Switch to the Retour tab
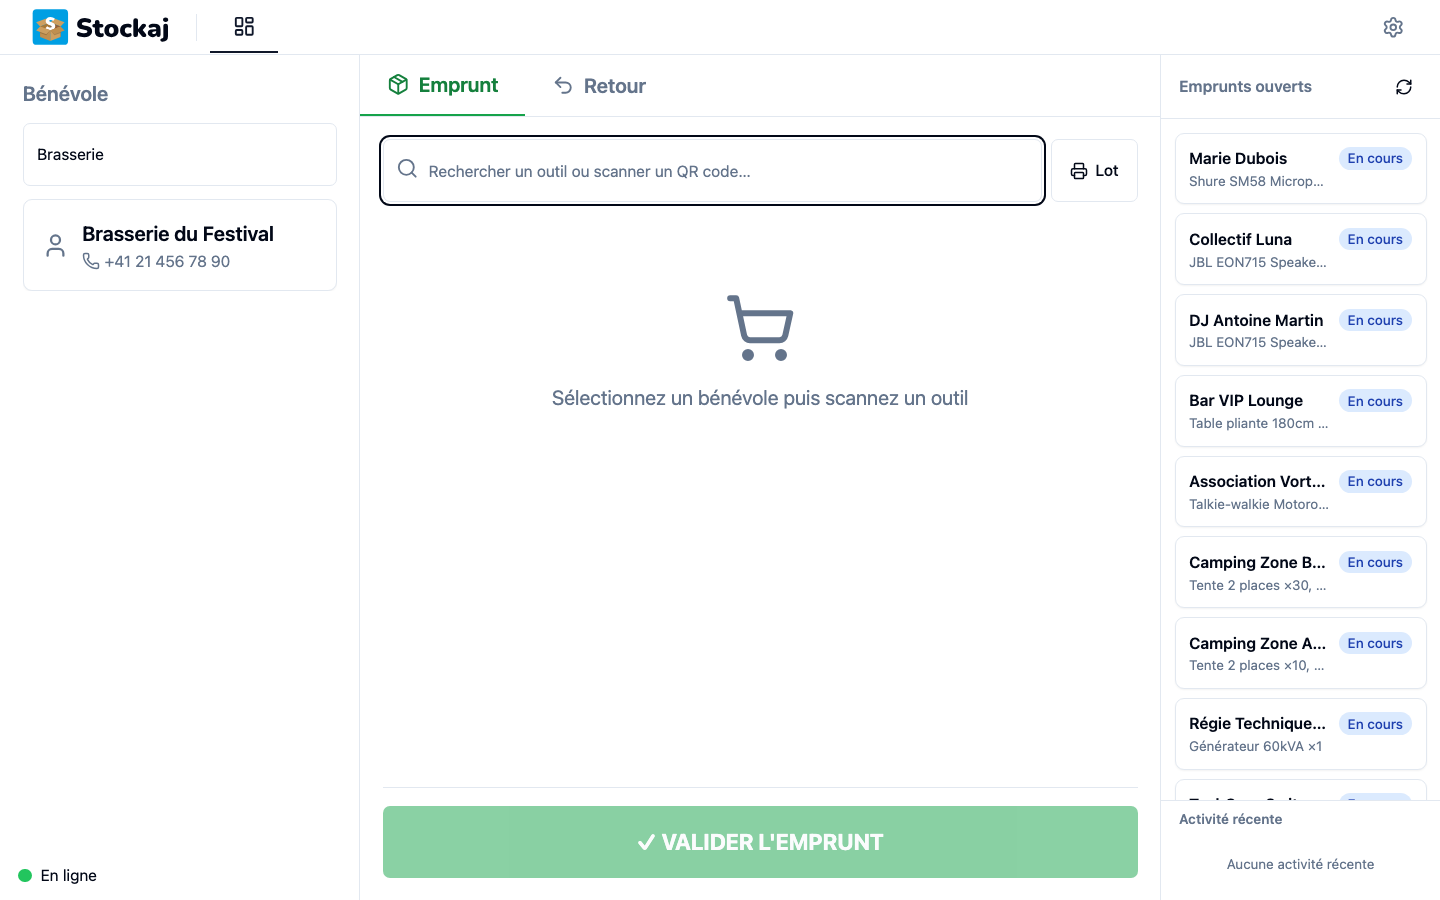 tap(600, 86)
